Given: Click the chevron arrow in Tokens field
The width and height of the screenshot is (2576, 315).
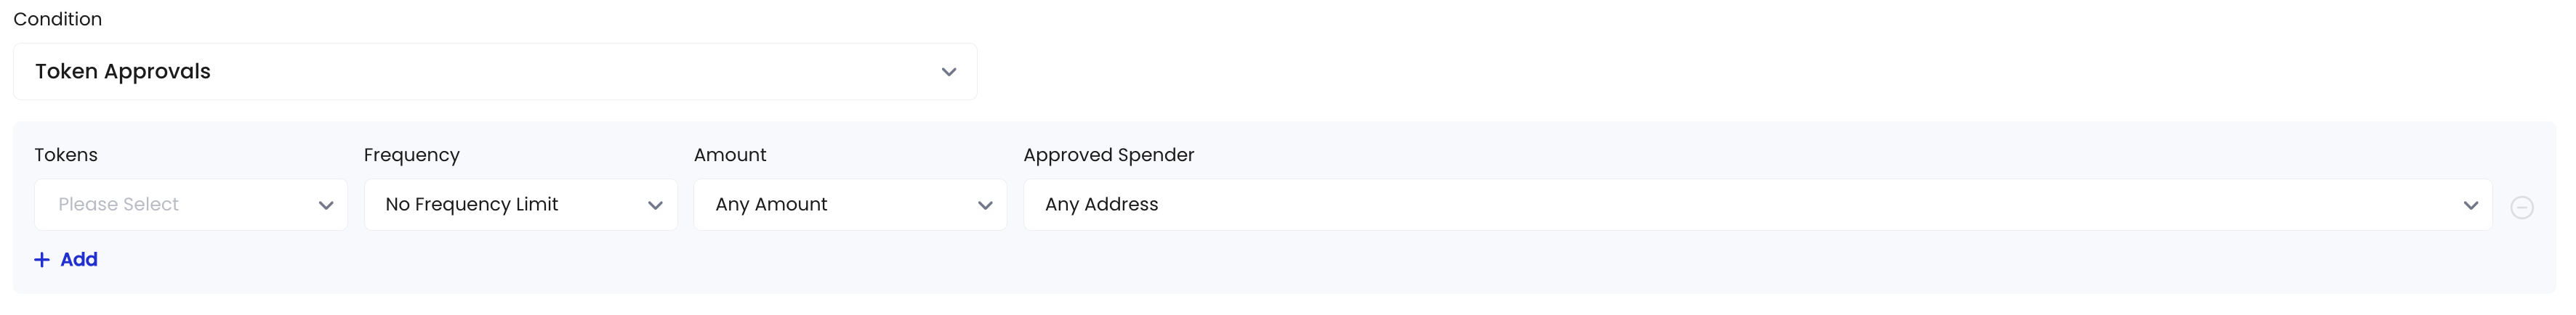Looking at the screenshot, I should pyautogui.click(x=325, y=205).
